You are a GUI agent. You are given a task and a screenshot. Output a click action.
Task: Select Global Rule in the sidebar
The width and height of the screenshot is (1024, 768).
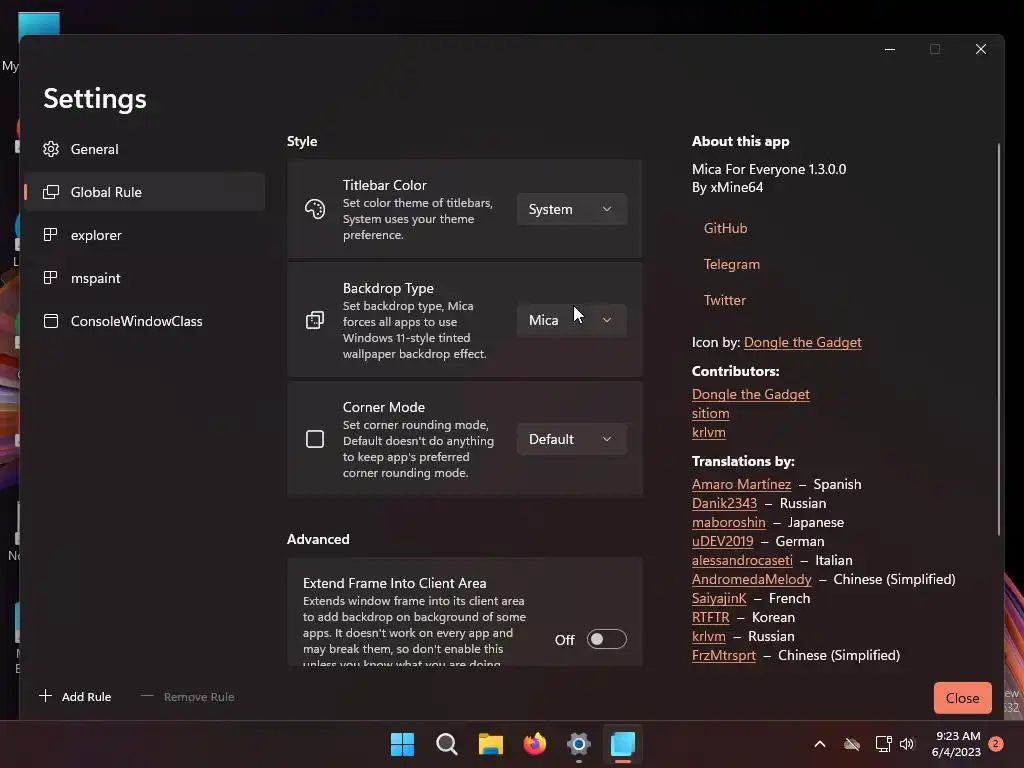point(144,192)
